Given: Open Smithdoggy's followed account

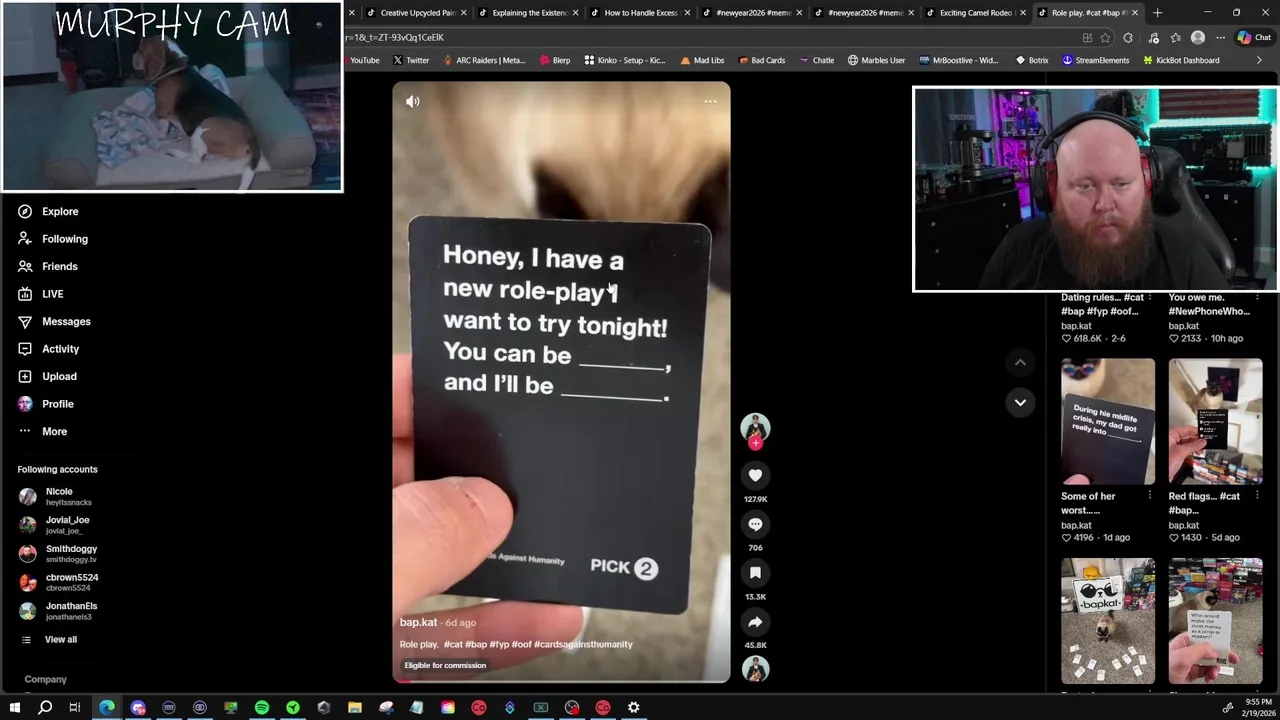Looking at the screenshot, I should click(x=58, y=553).
